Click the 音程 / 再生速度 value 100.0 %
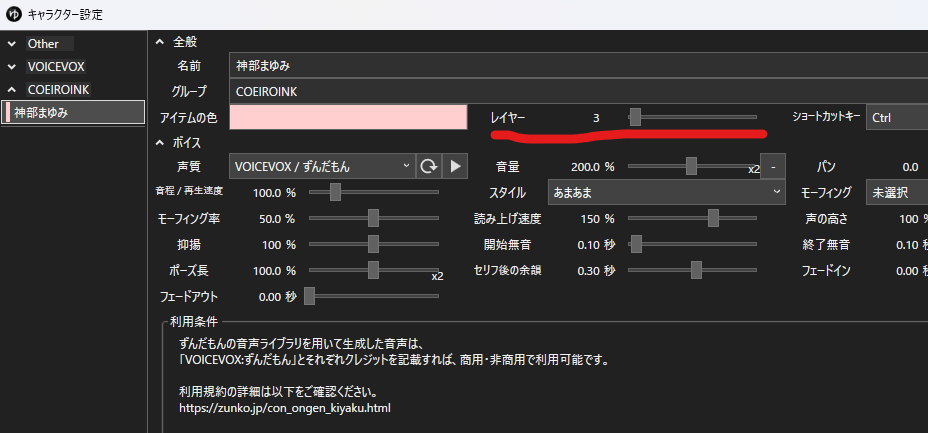This screenshot has width=928, height=433. click(274, 193)
